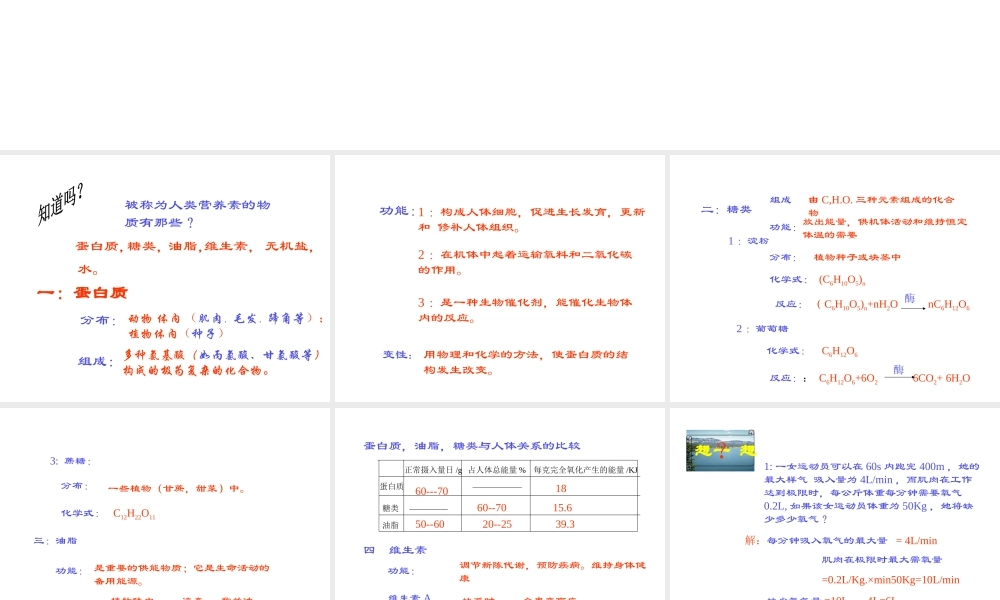Click the 想一想 lake picture

click(720, 451)
